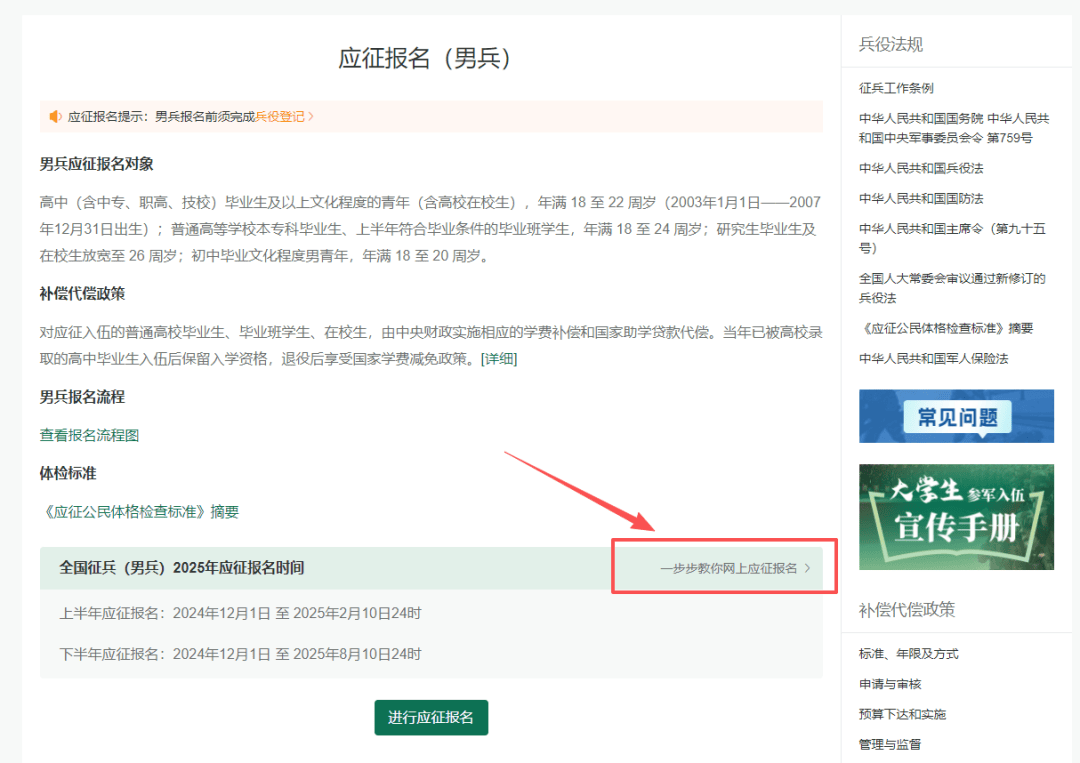Open 标准、年限及方式 under 补偿代偿政策

pyautogui.click(x=911, y=653)
